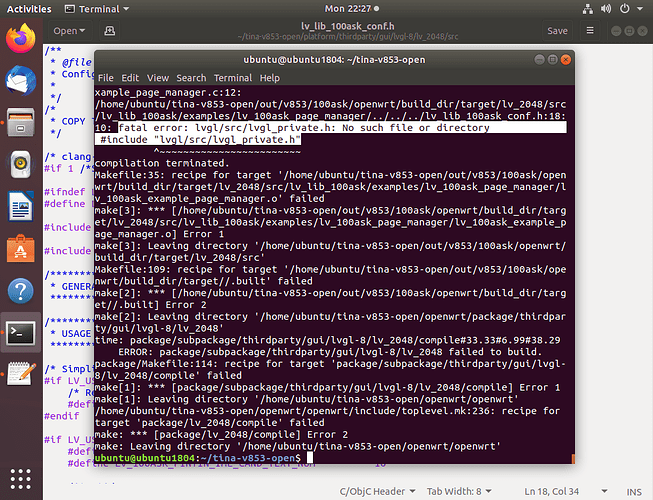Click the highlighted #include lvgl_private.h line
Viewport: 653px width, 500px height.
[198, 139]
